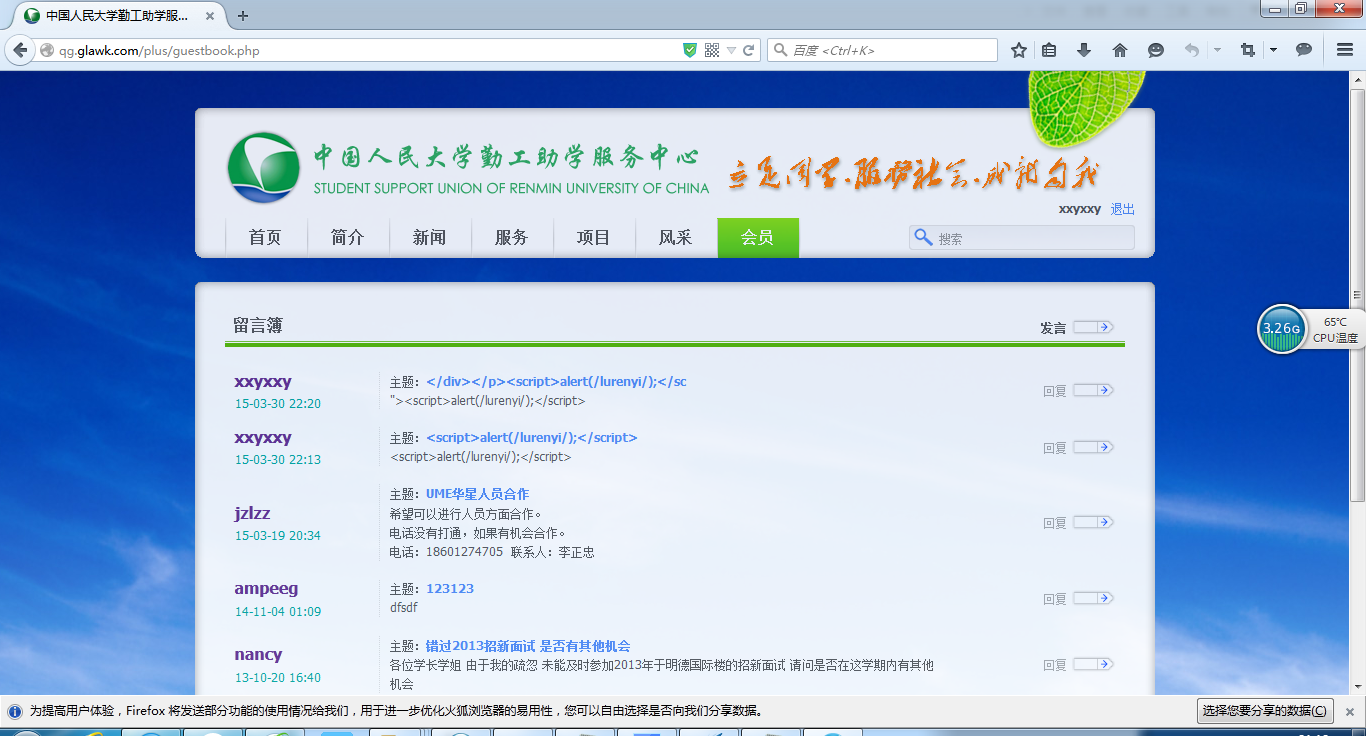Viewport: 1366px width, 736px height.
Task: Click the 3.26G memory floating widget
Action: coord(1281,329)
